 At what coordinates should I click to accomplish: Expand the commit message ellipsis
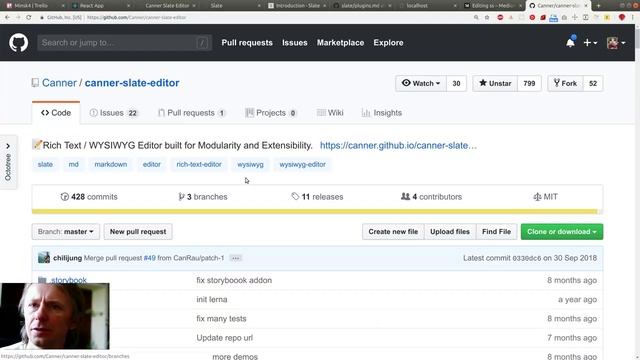point(236,258)
